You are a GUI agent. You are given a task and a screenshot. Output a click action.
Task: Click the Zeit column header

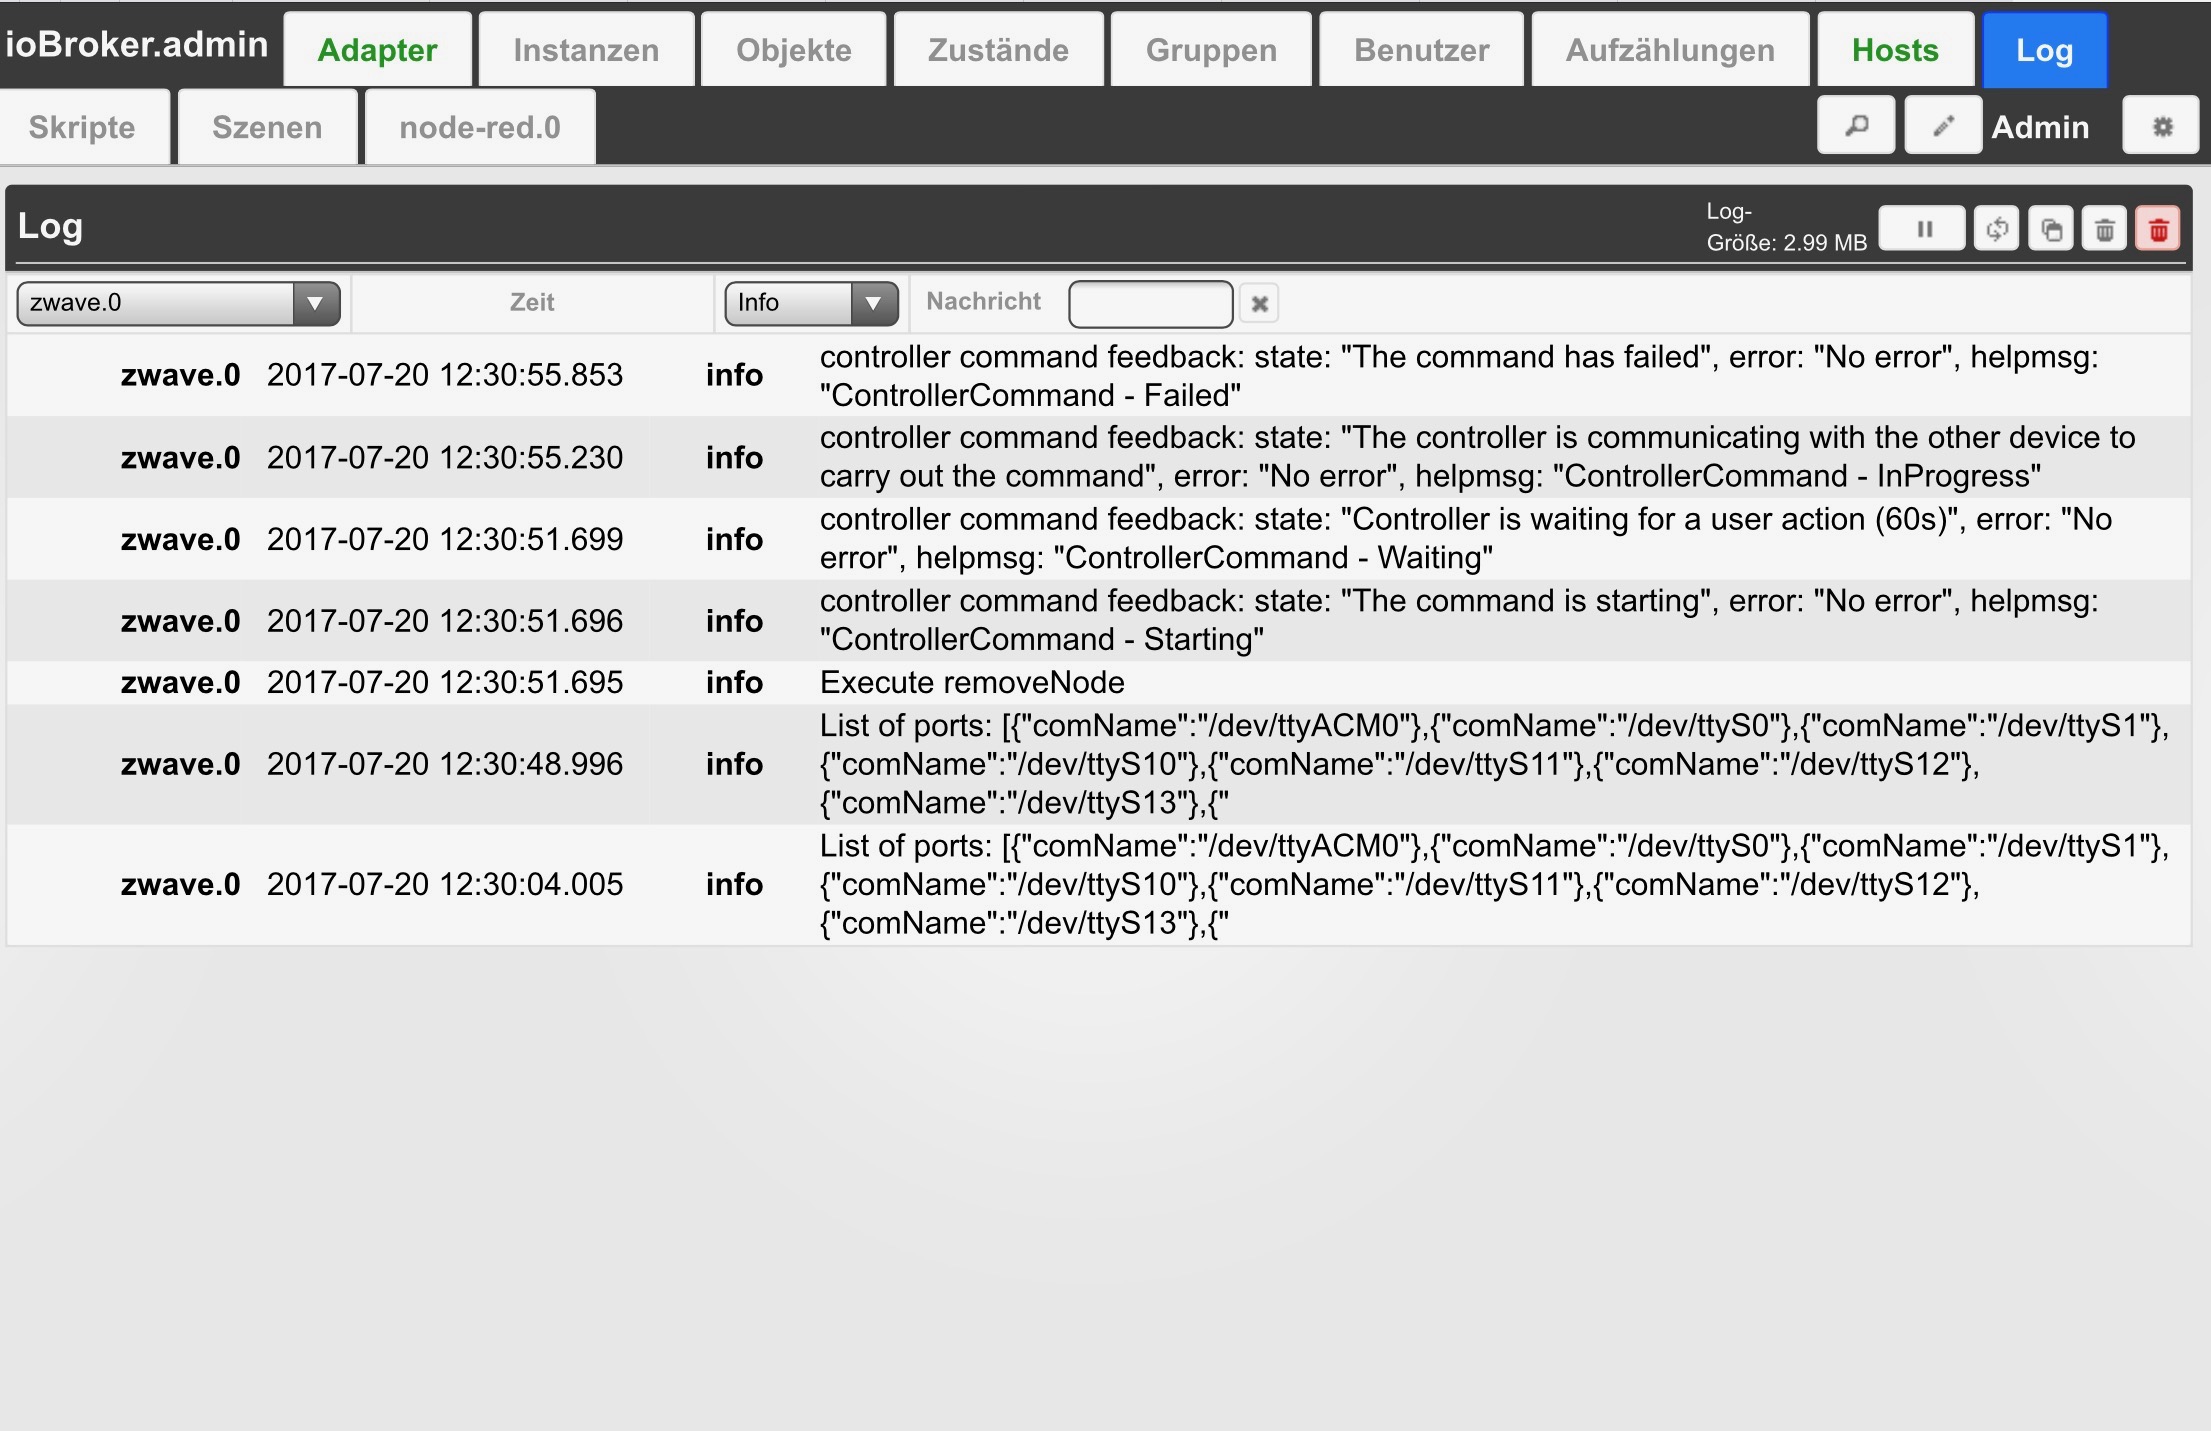pos(532,302)
